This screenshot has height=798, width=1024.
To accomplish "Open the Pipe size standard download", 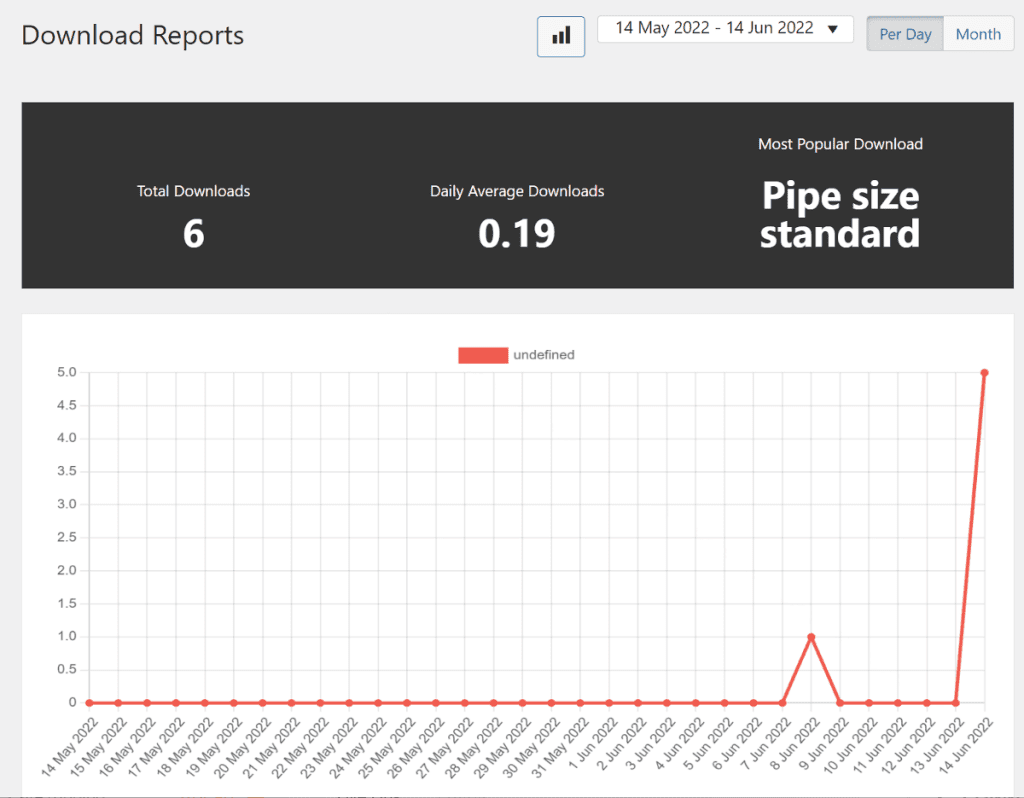I will click(840, 214).
